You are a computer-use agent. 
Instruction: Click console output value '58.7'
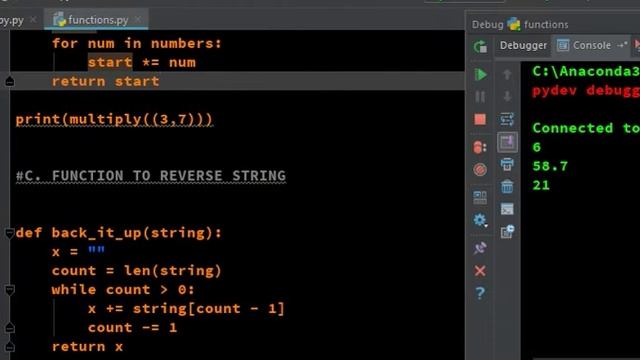(550, 166)
